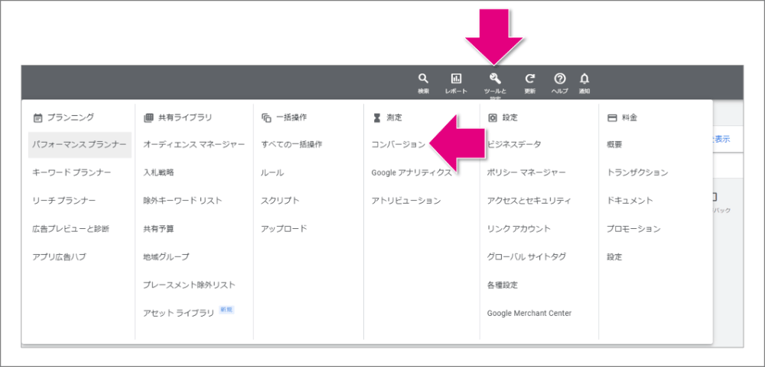The image size is (765, 367).
Task: Click the calendar icon beside プランニング
Action: (38, 117)
